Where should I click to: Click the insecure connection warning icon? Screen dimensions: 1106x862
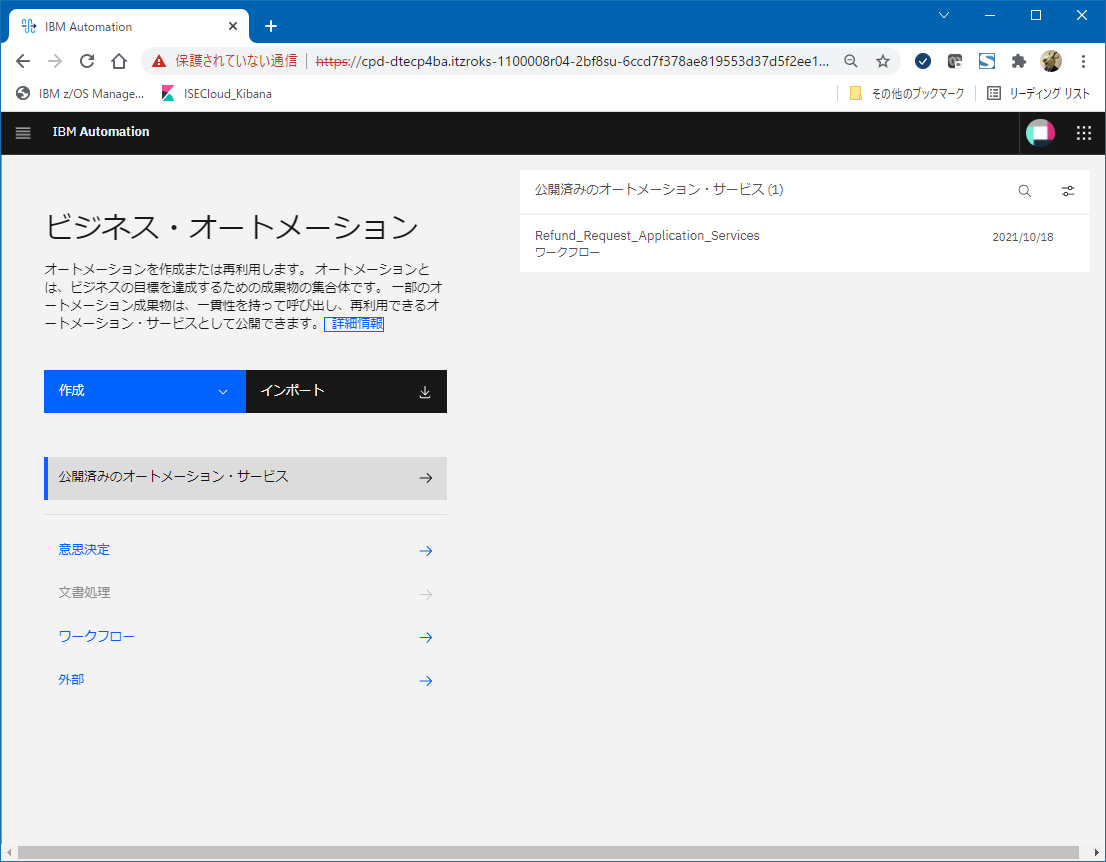pos(159,61)
